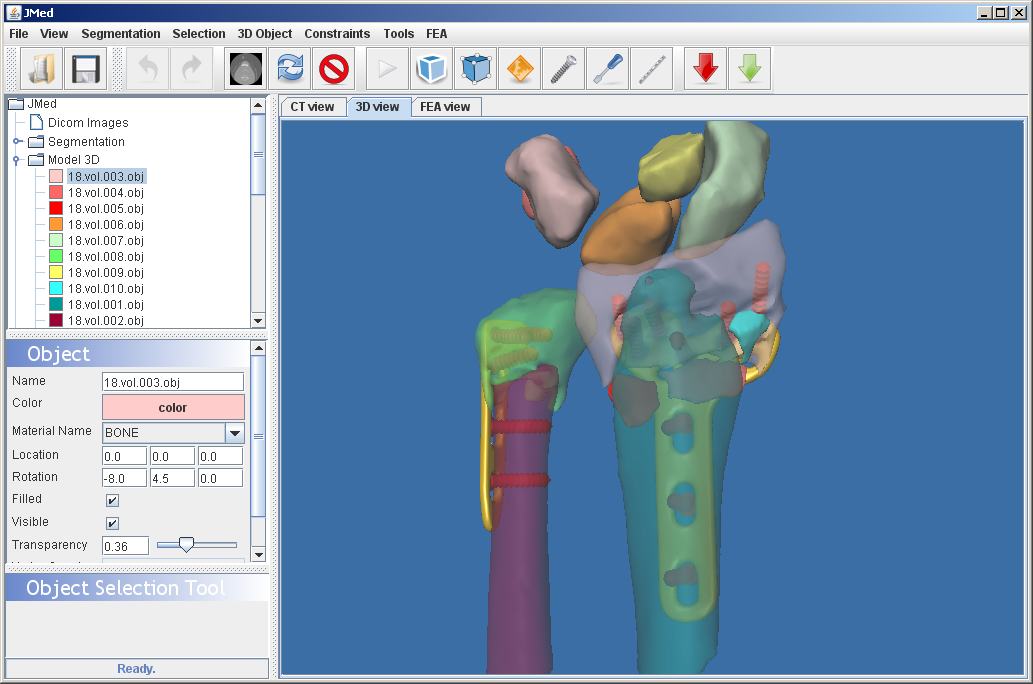Uncheck the Filled checkbox
Screen dimensions: 1033x684
coord(113,500)
